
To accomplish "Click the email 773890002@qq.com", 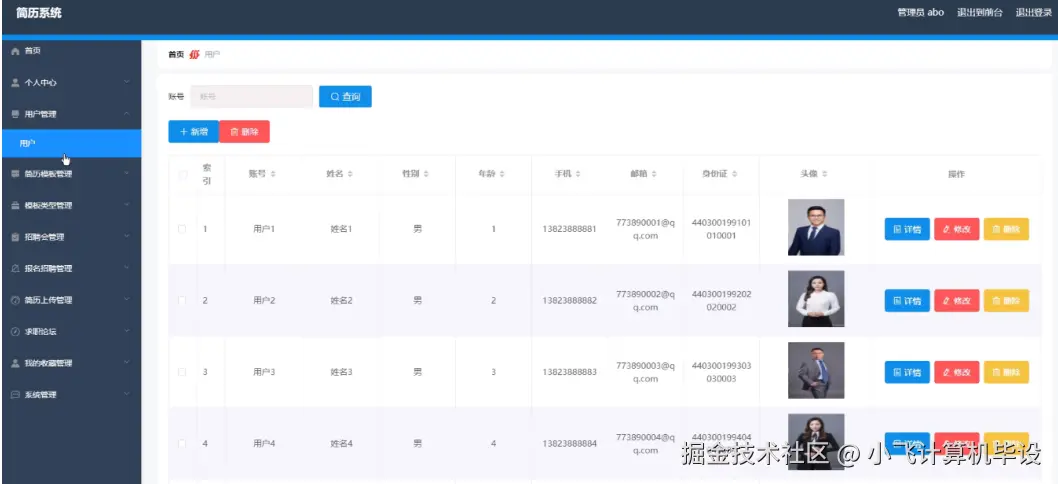I will [645, 300].
